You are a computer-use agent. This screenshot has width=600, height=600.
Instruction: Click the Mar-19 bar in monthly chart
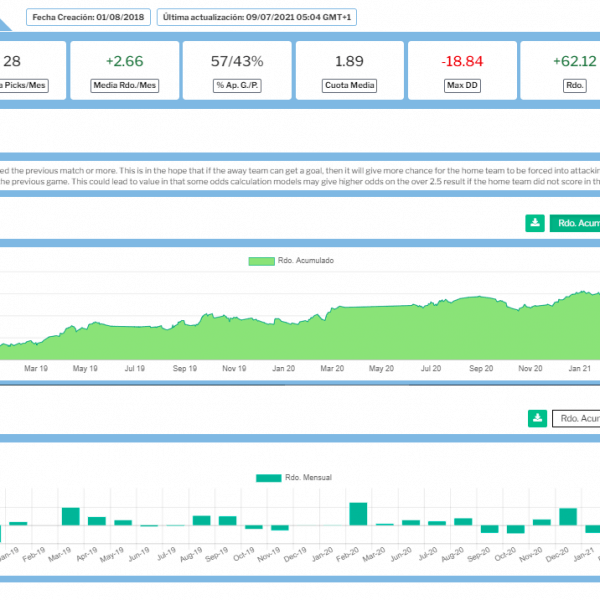(70, 516)
